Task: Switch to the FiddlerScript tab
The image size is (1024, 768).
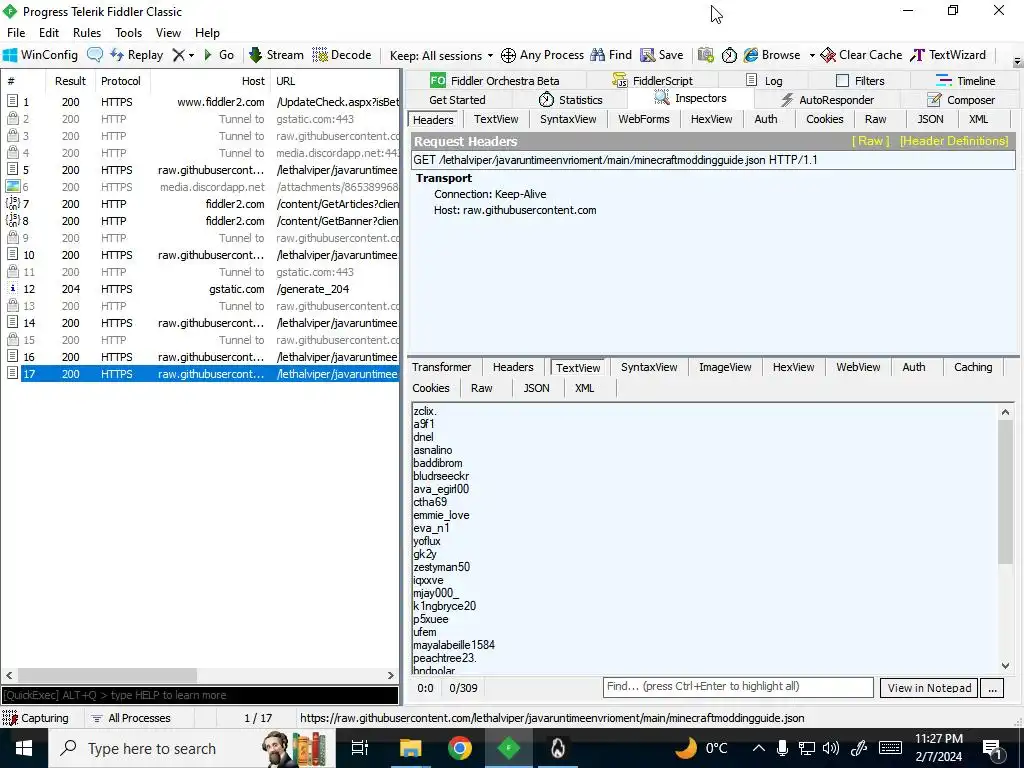Action: point(652,80)
